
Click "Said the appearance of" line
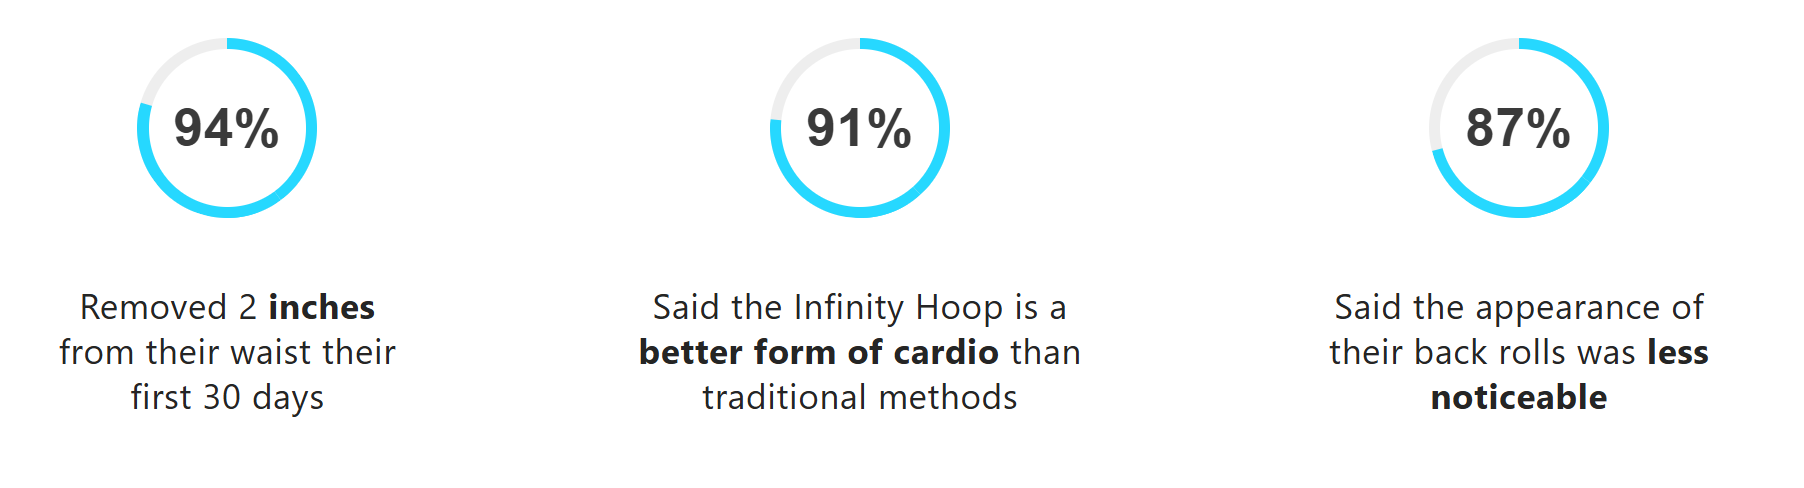tap(1518, 307)
